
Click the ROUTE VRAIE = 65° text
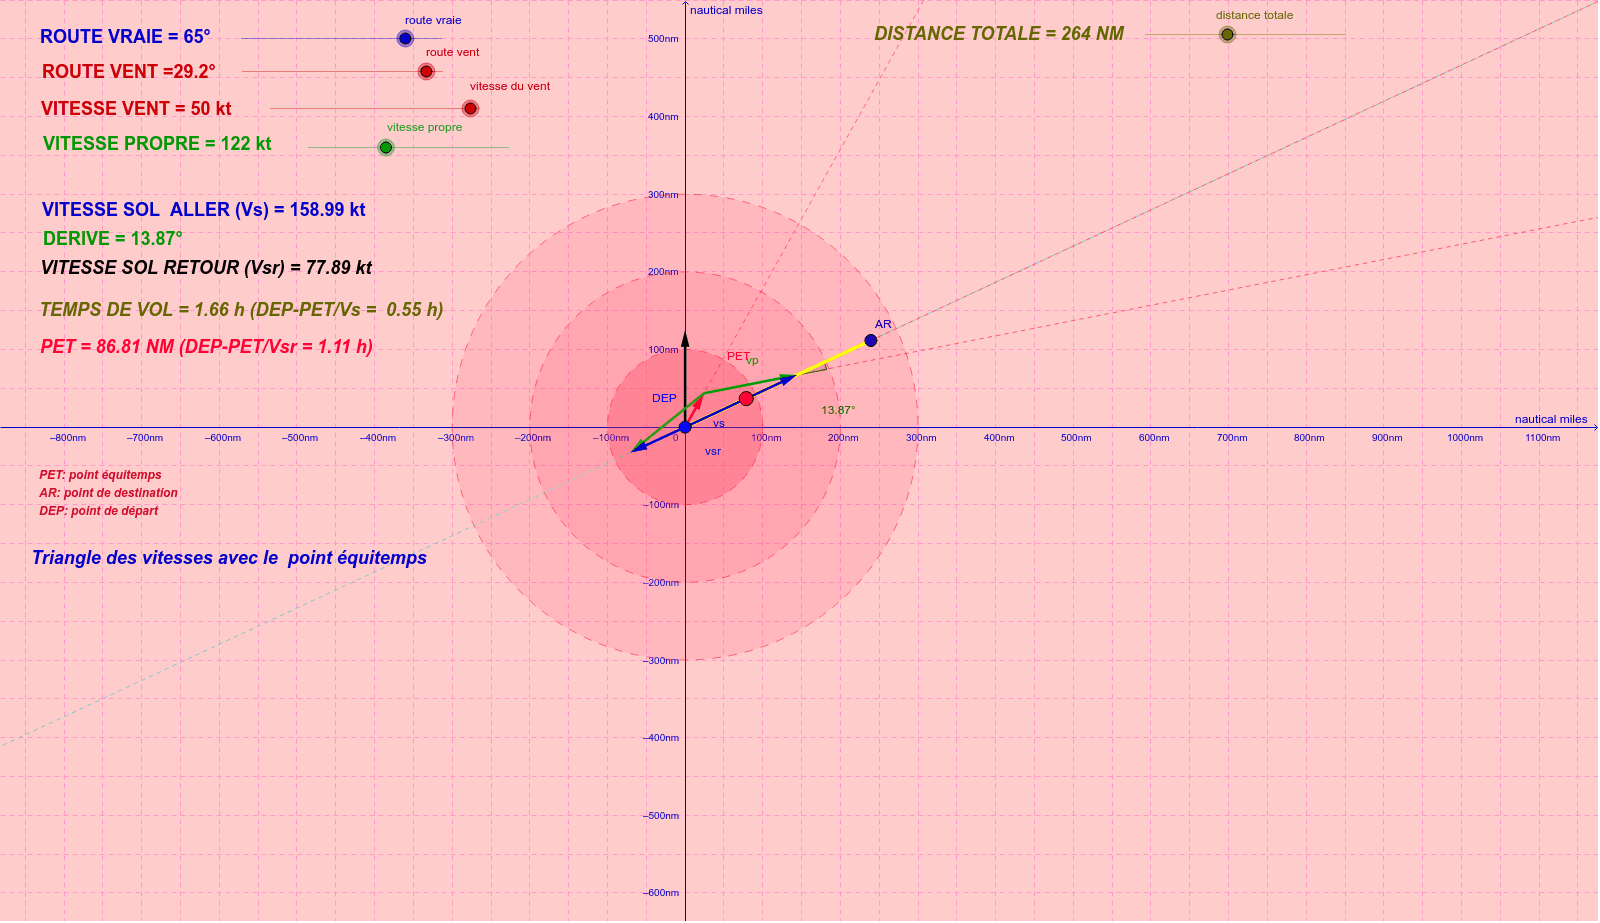point(125,36)
